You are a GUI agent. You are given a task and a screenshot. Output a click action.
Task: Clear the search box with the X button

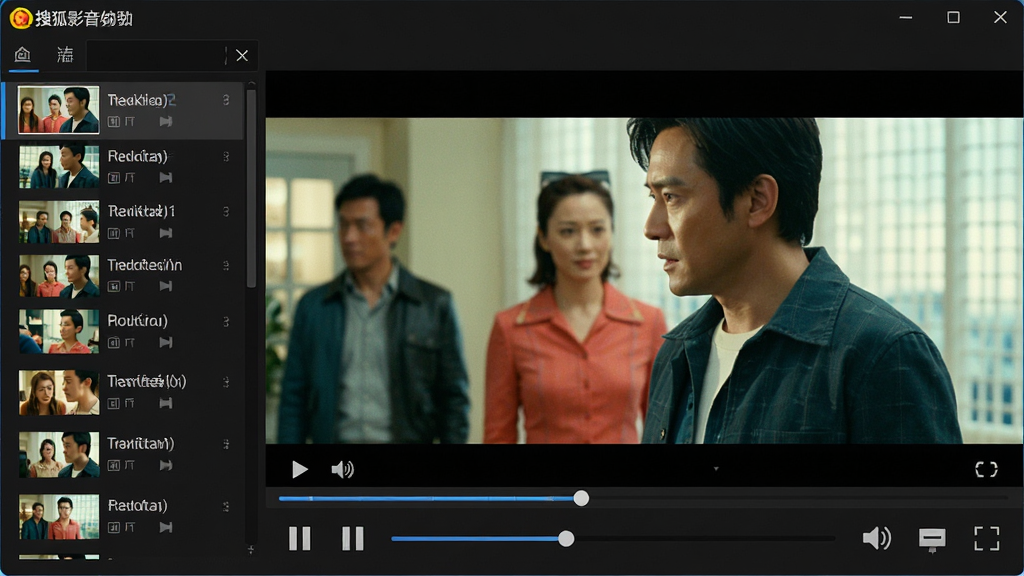point(242,56)
